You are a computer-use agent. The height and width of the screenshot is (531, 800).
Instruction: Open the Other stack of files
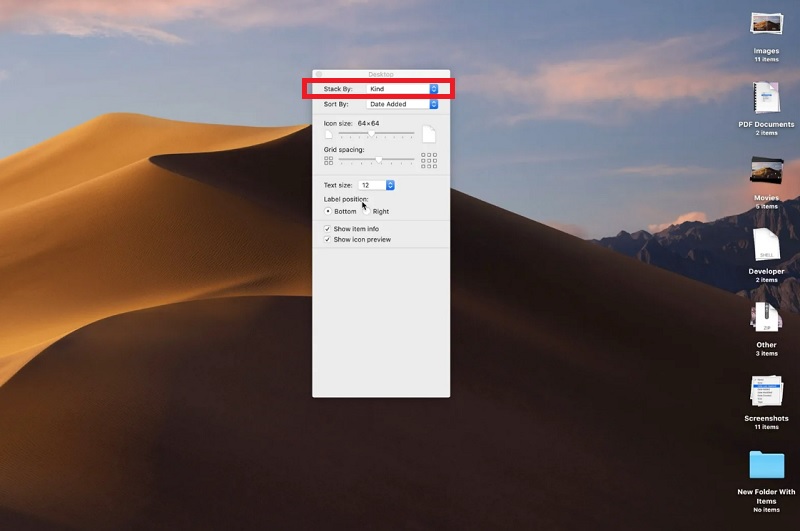point(766,318)
